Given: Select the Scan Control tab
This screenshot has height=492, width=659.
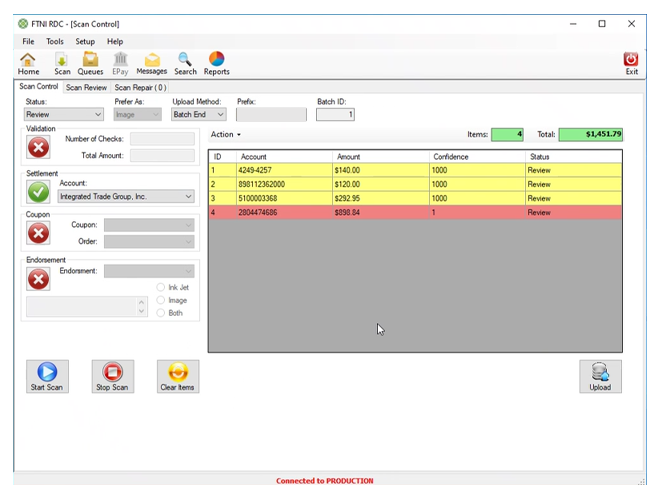Looking at the screenshot, I should 39,87.
